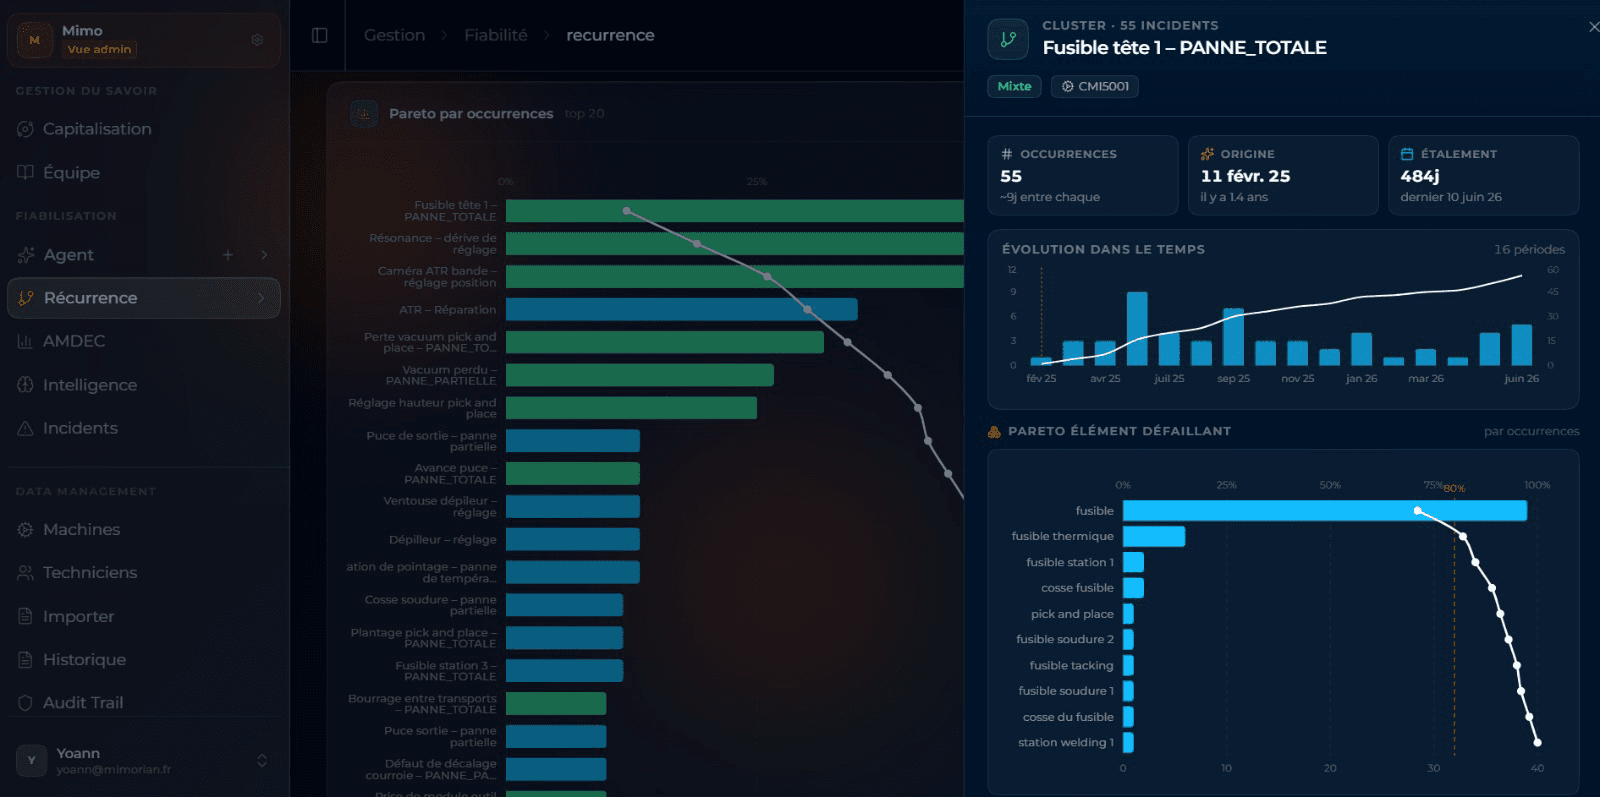
Task: Expand the Récurrence chevron
Action: pyautogui.click(x=261, y=298)
